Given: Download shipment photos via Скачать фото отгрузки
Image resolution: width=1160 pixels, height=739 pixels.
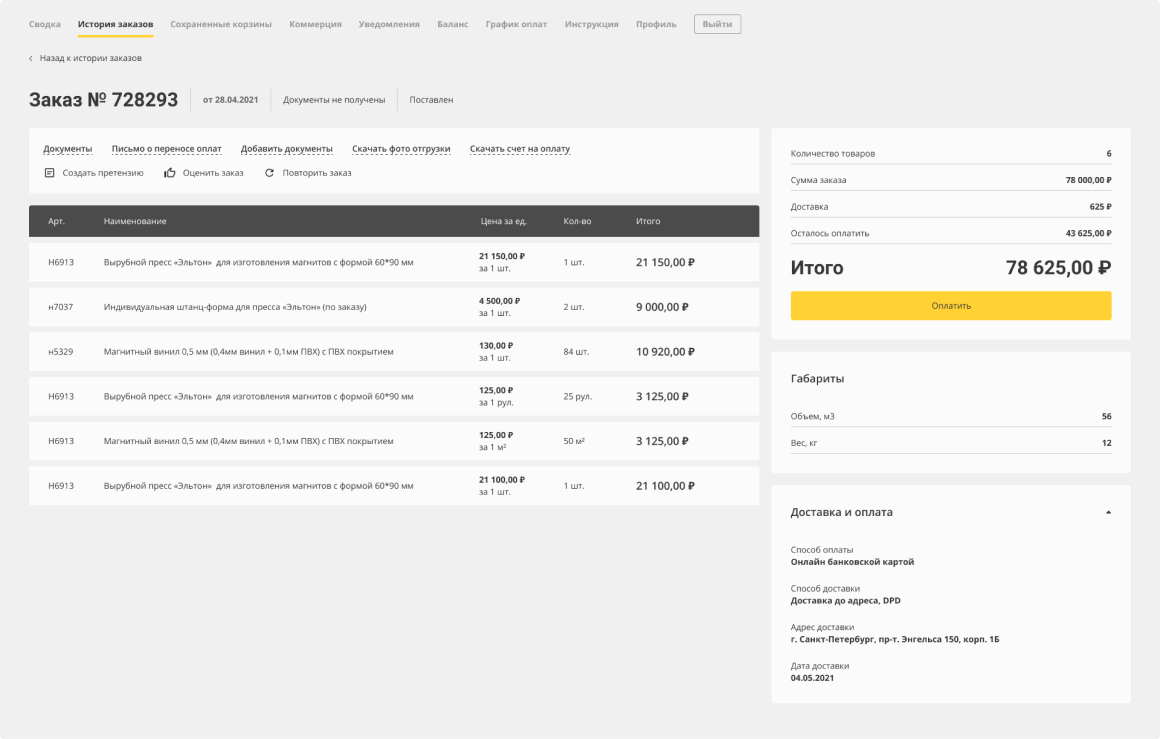Looking at the screenshot, I should click(401, 149).
